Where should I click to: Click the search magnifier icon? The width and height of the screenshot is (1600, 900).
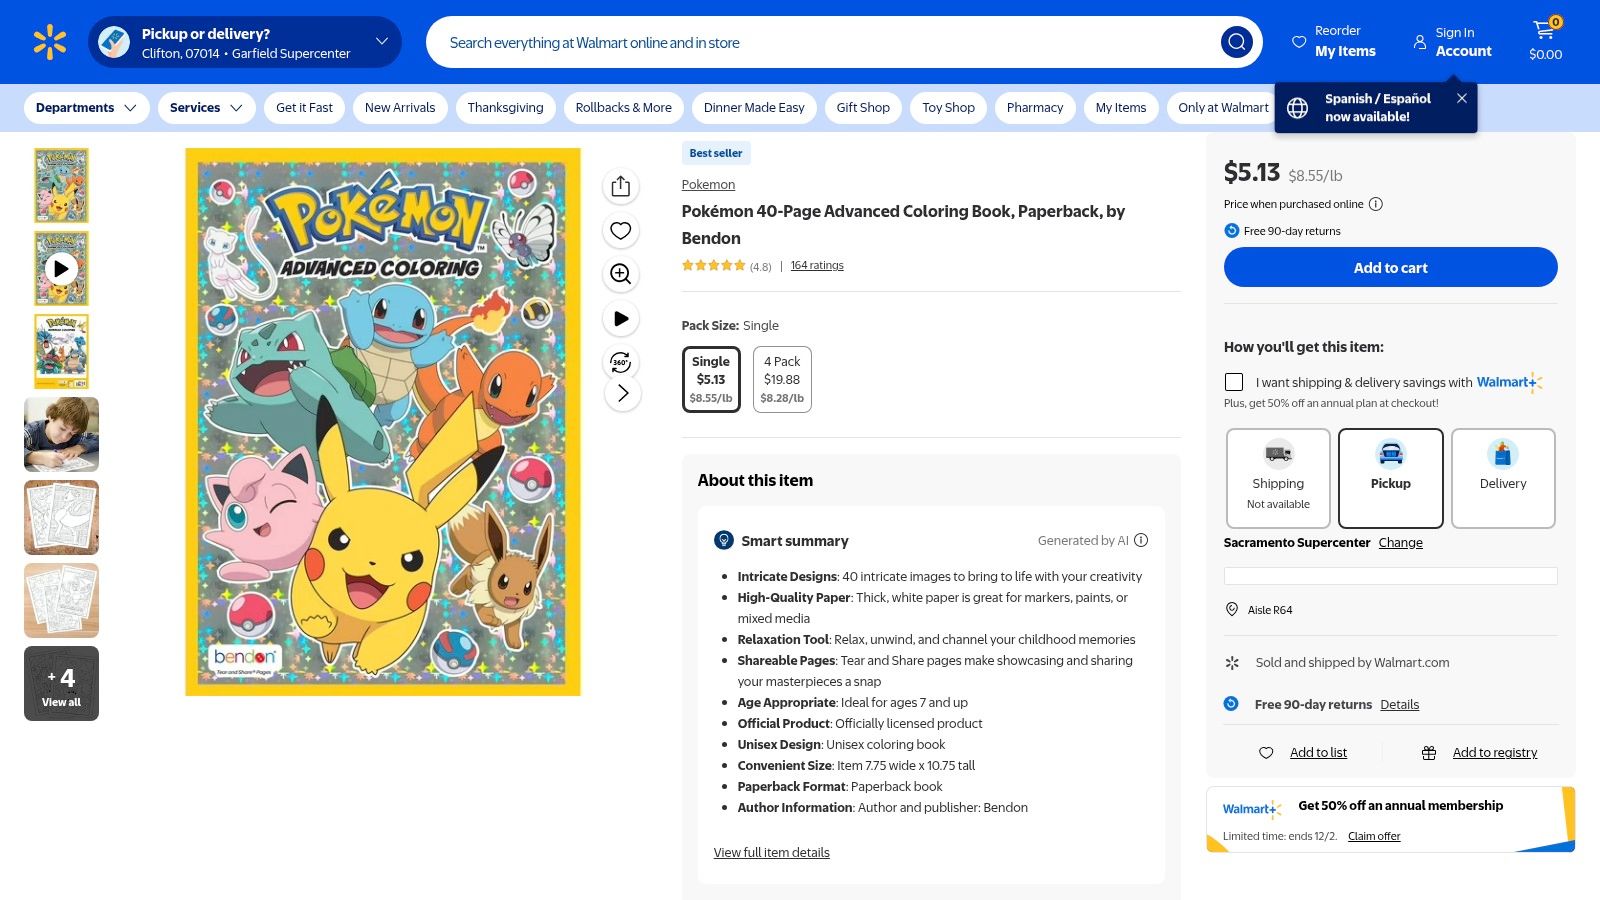(1236, 42)
